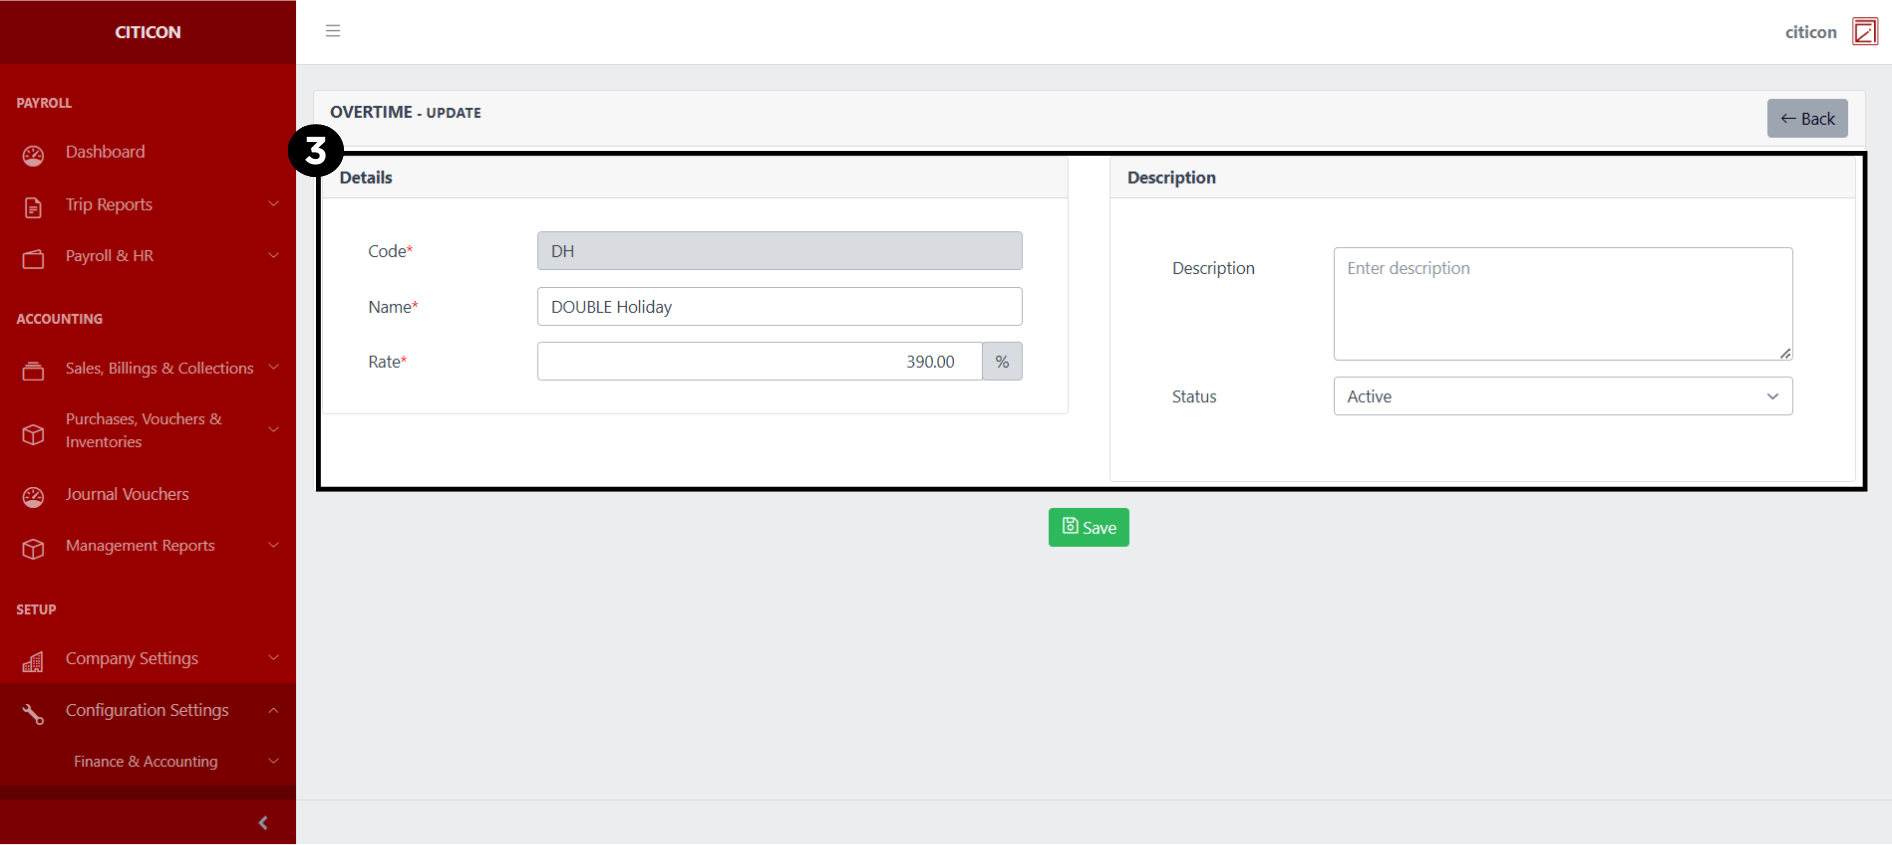Image resolution: width=1892 pixels, height=845 pixels.
Task: Click the Payroll & HR folder icon
Action: [33, 259]
